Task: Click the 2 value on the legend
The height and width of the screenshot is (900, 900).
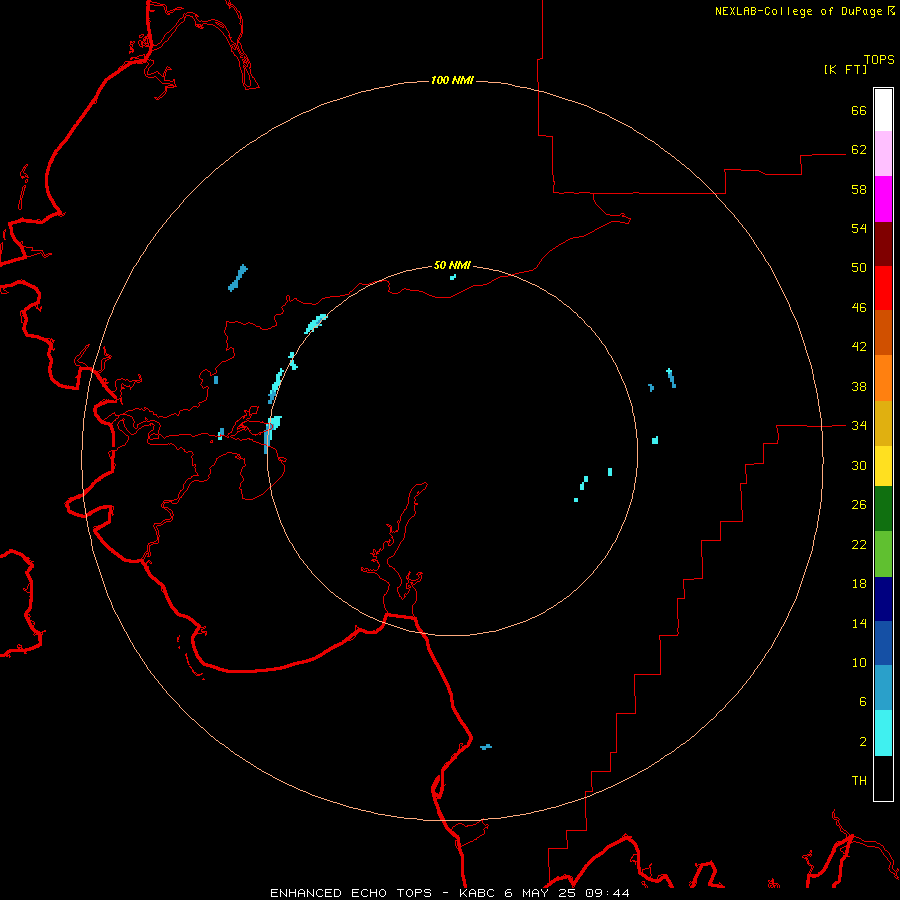Action: tap(863, 741)
